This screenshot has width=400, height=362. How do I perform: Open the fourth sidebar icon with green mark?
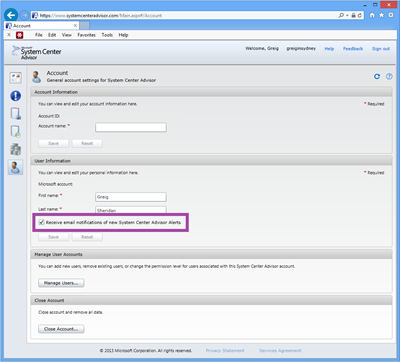point(16,131)
